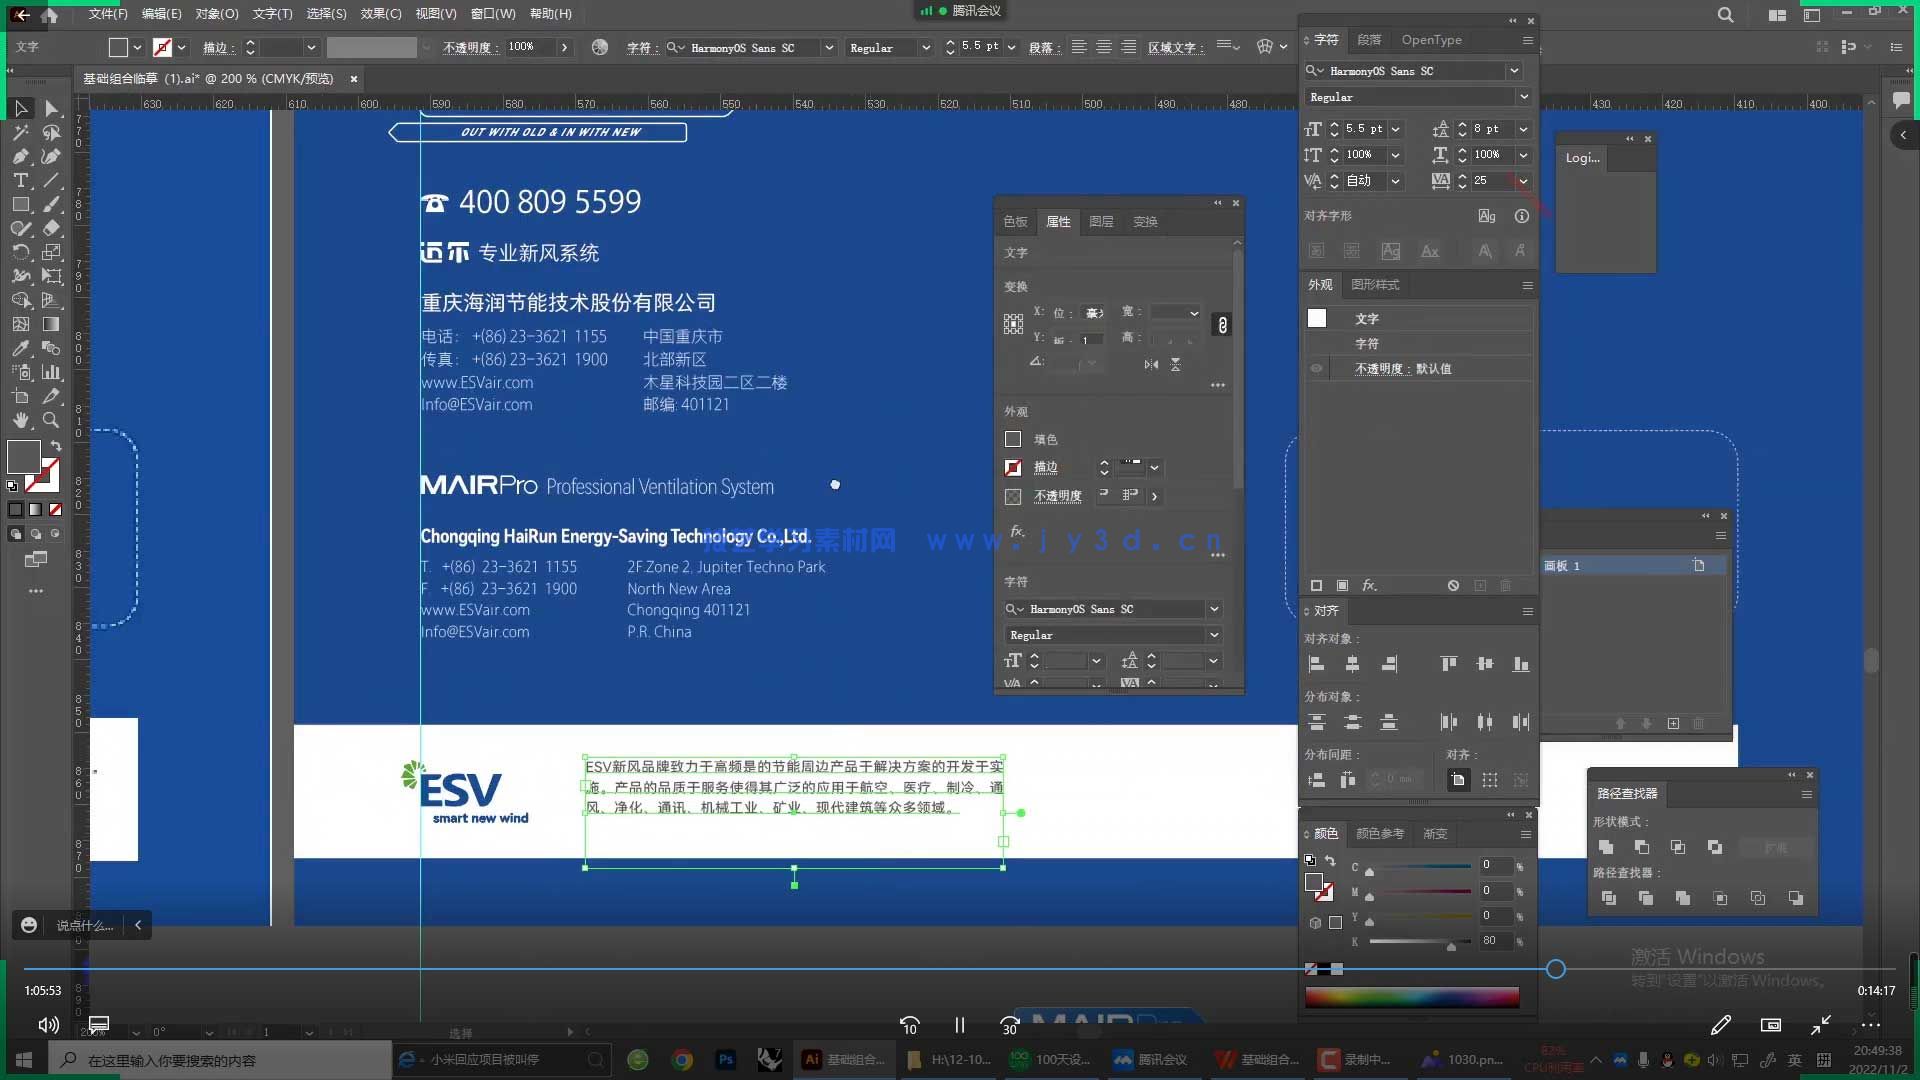Select the Hand tool
Image resolution: width=1920 pixels, height=1080 pixels.
point(20,420)
